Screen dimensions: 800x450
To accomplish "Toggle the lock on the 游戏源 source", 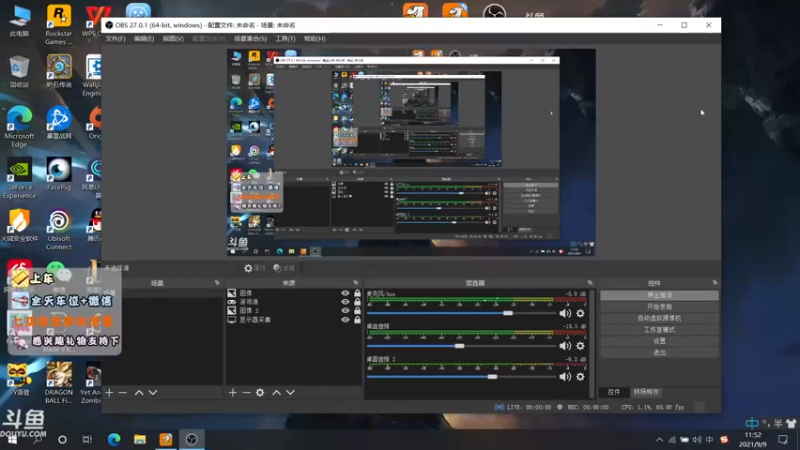I will [x=357, y=302].
